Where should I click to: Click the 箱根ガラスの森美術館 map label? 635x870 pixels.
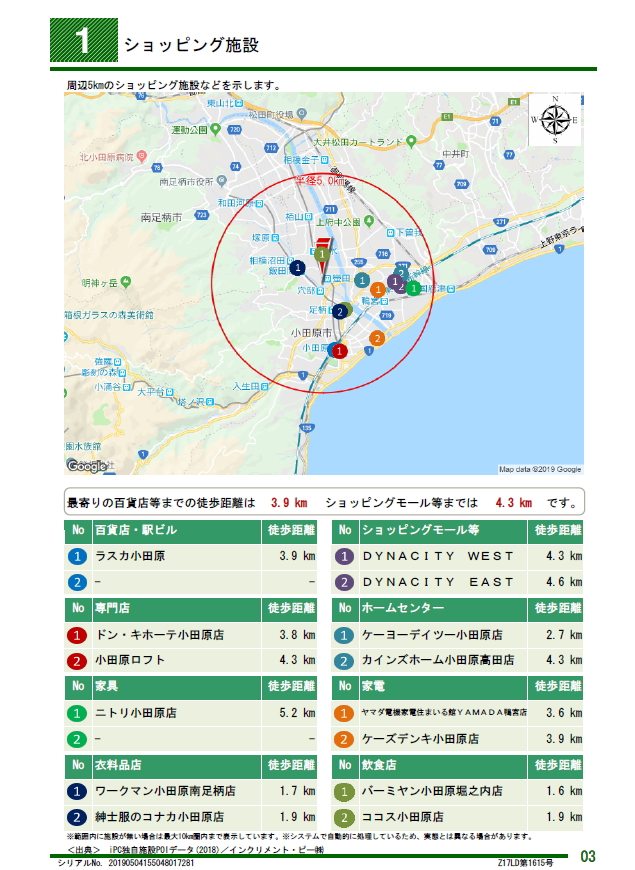point(109,315)
